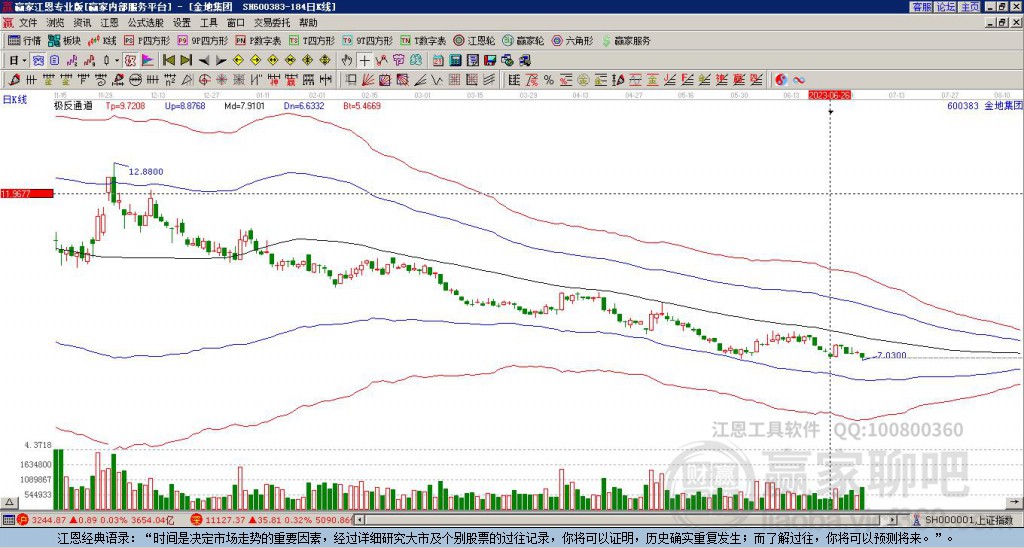Click the SH000001 上证指数 status entry
This screenshot has height=548, width=1024.
click(963, 520)
